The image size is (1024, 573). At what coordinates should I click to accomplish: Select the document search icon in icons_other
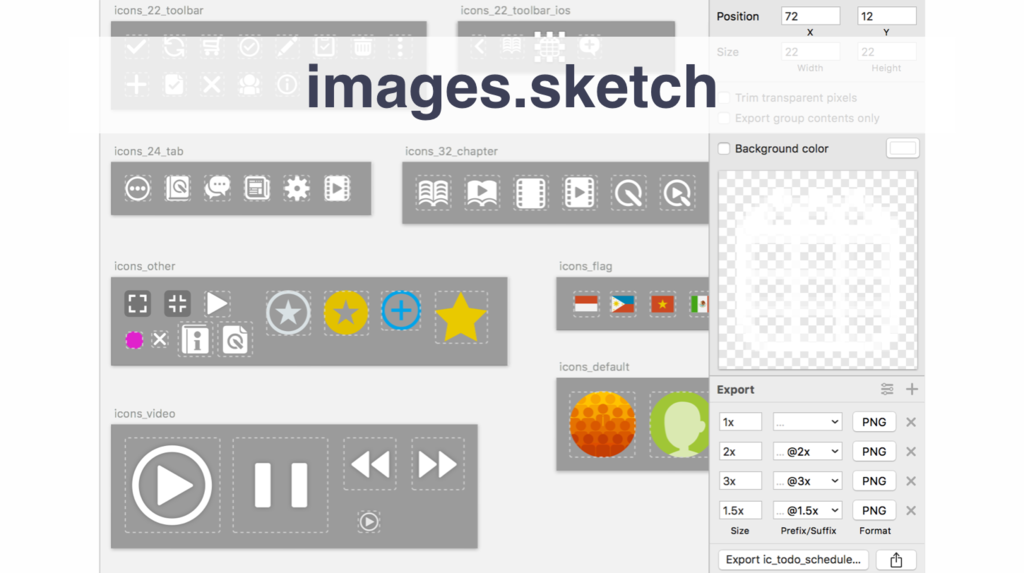(235, 340)
